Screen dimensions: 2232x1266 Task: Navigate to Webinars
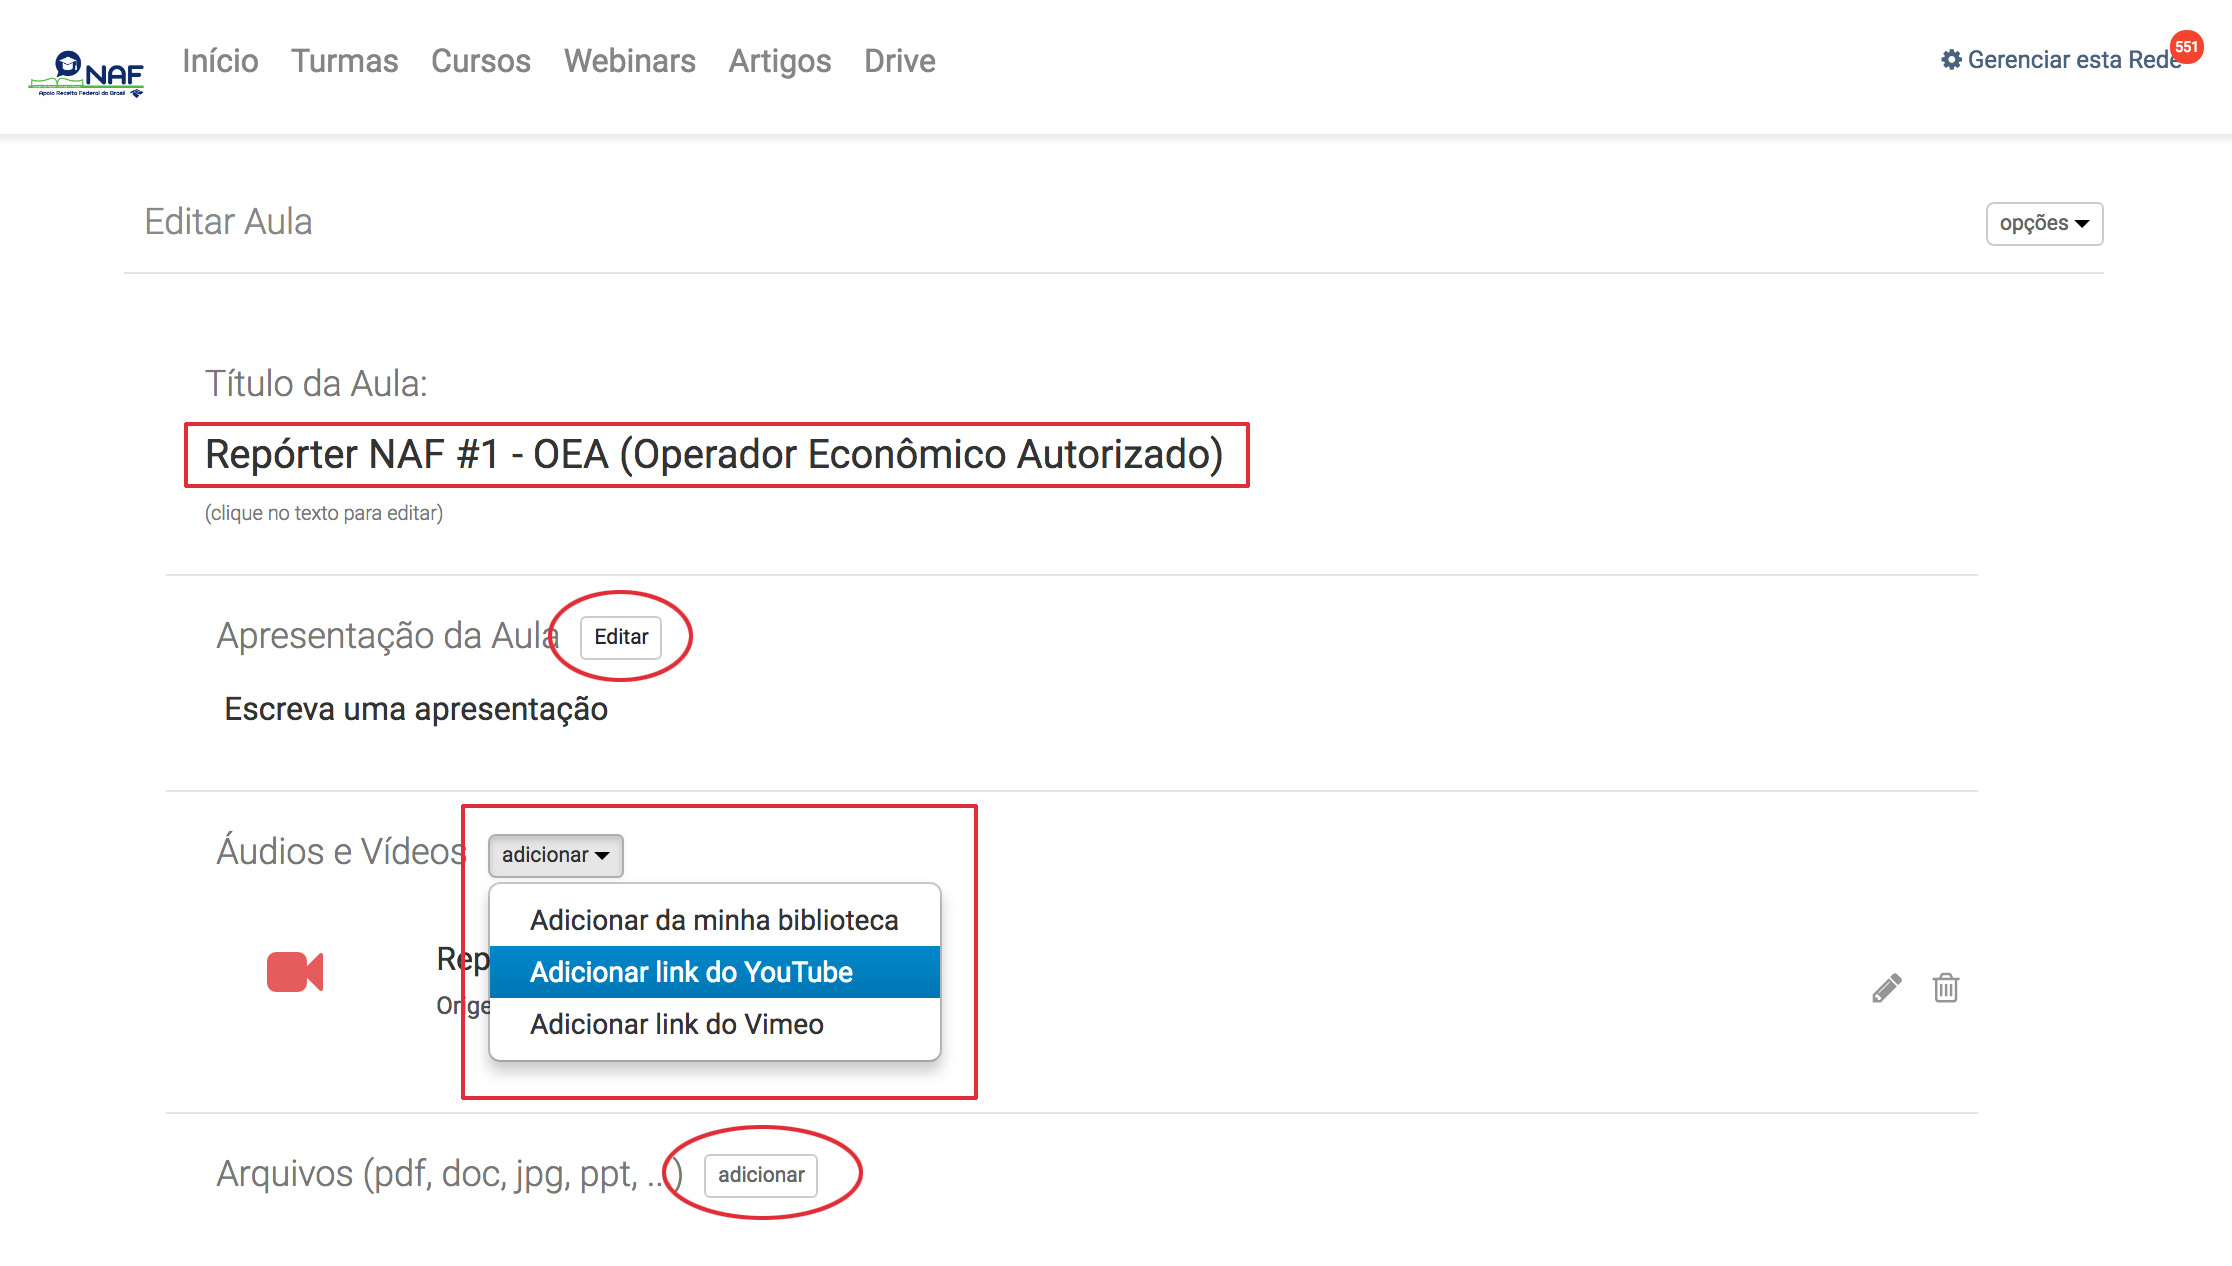tap(629, 61)
